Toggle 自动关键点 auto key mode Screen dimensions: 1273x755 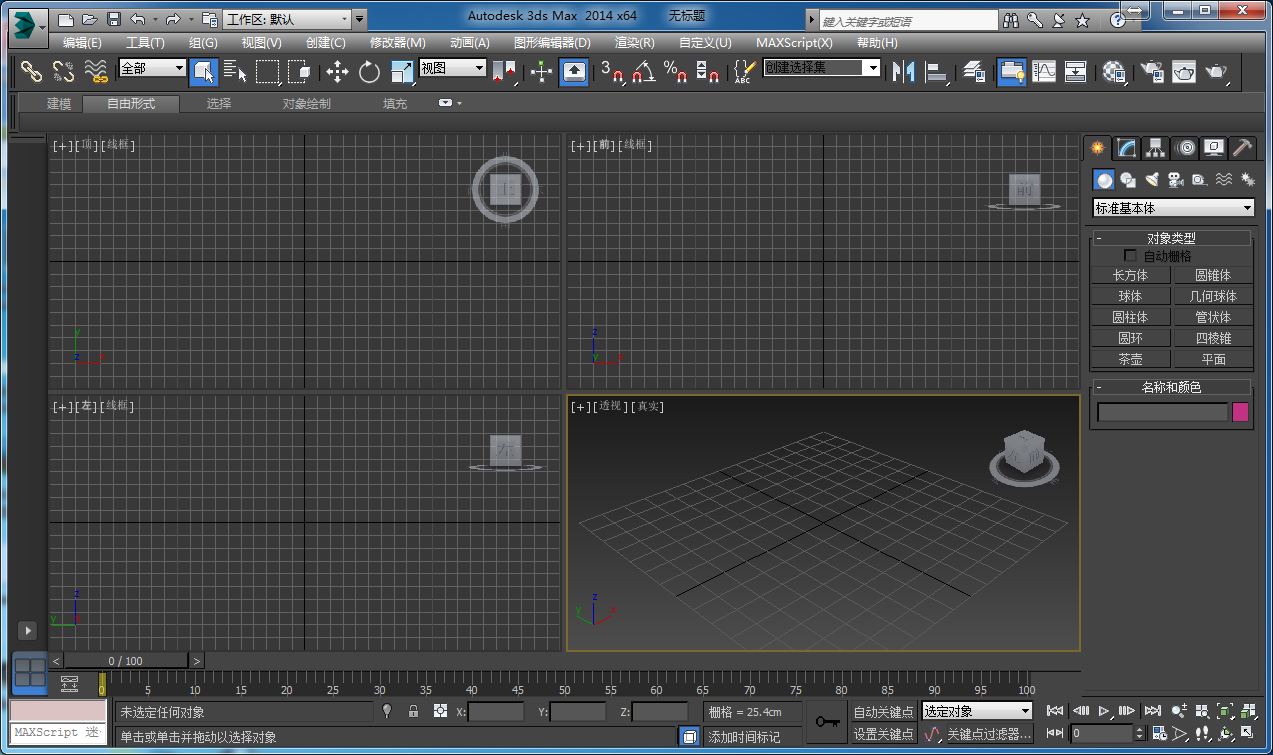click(883, 712)
